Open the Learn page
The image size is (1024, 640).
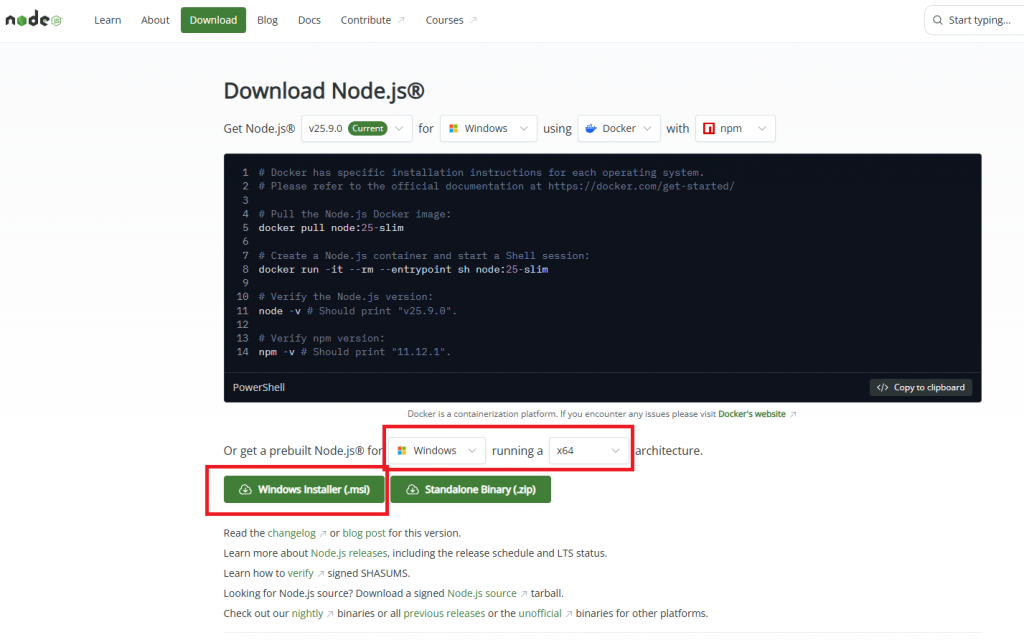tap(107, 20)
